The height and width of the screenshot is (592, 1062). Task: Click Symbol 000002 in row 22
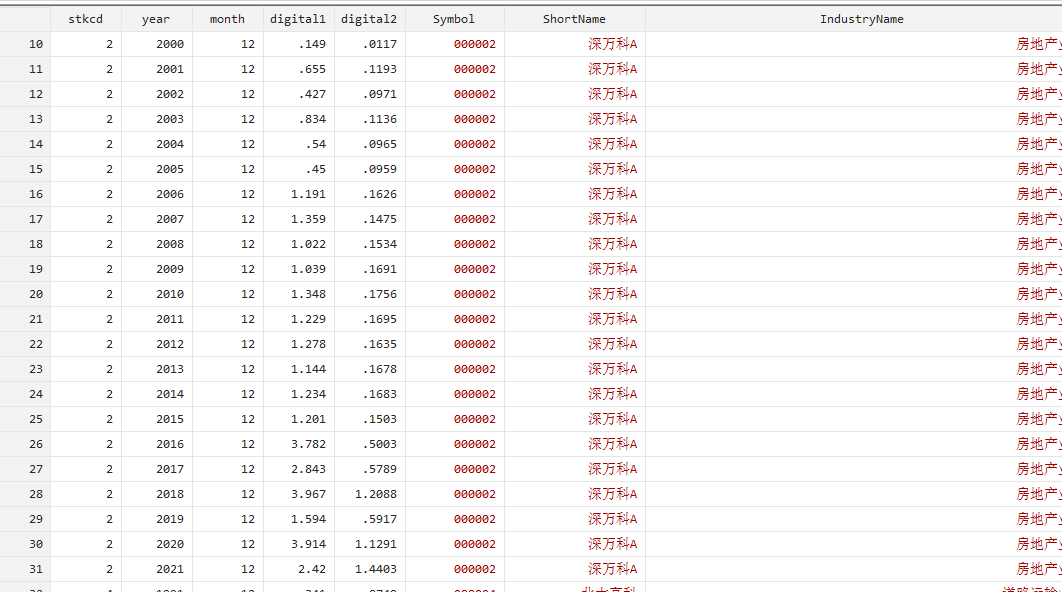(x=454, y=344)
